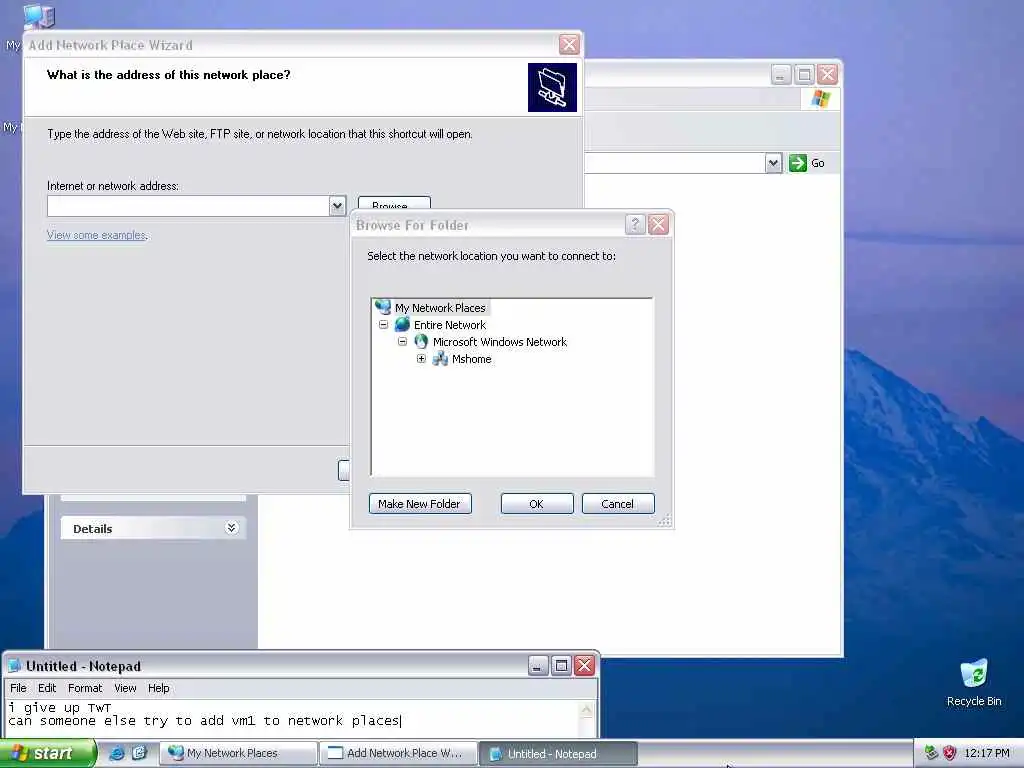Select the My Network Places tree root
Viewport: 1024px width, 768px height.
(440, 308)
